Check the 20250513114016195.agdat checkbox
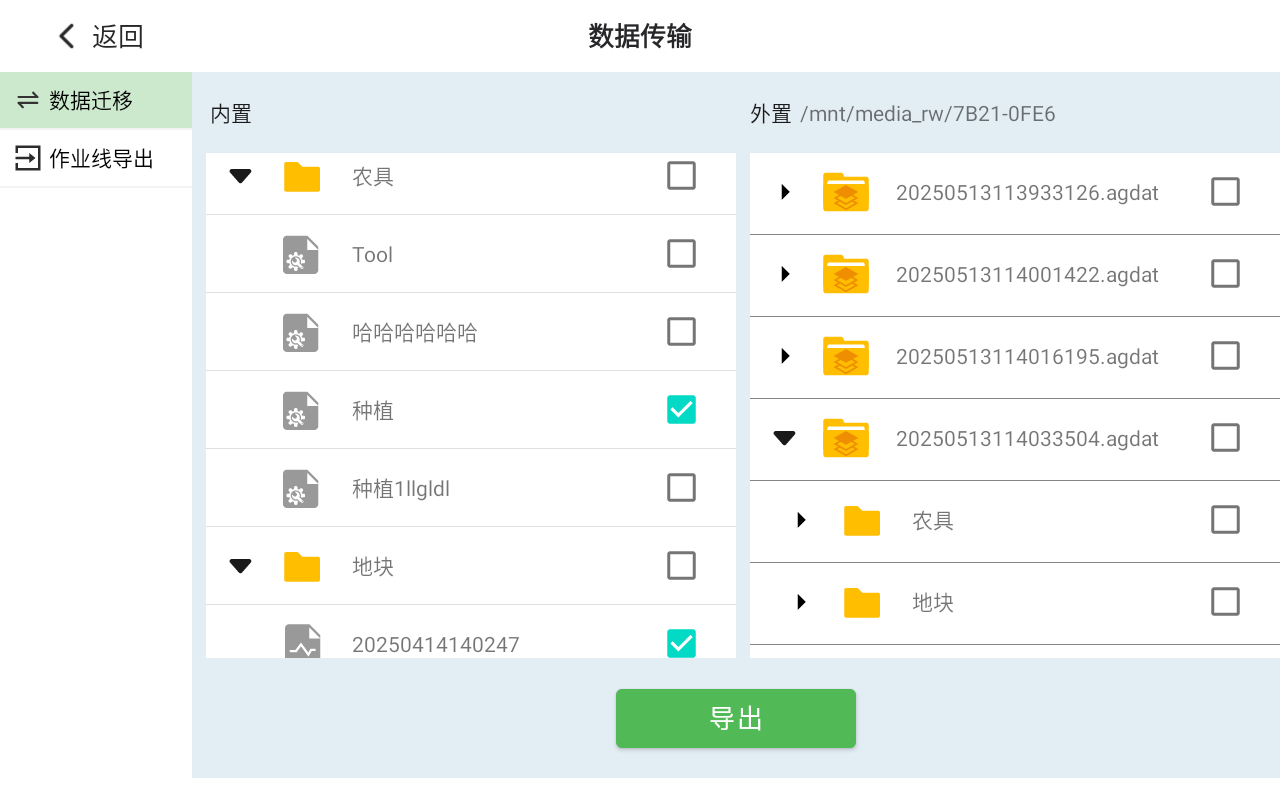The height and width of the screenshot is (800, 1280). 1225,356
